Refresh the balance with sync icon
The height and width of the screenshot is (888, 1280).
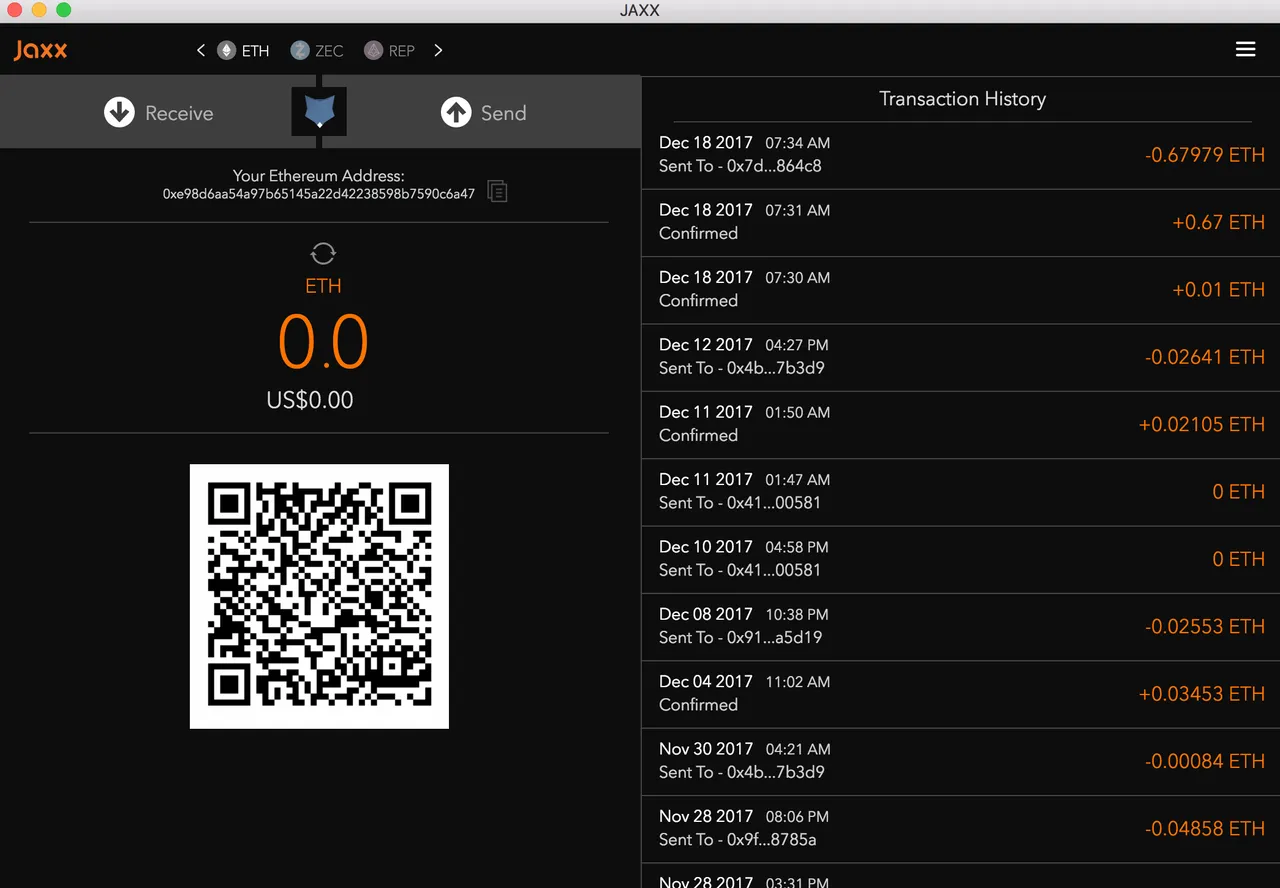pos(322,253)
